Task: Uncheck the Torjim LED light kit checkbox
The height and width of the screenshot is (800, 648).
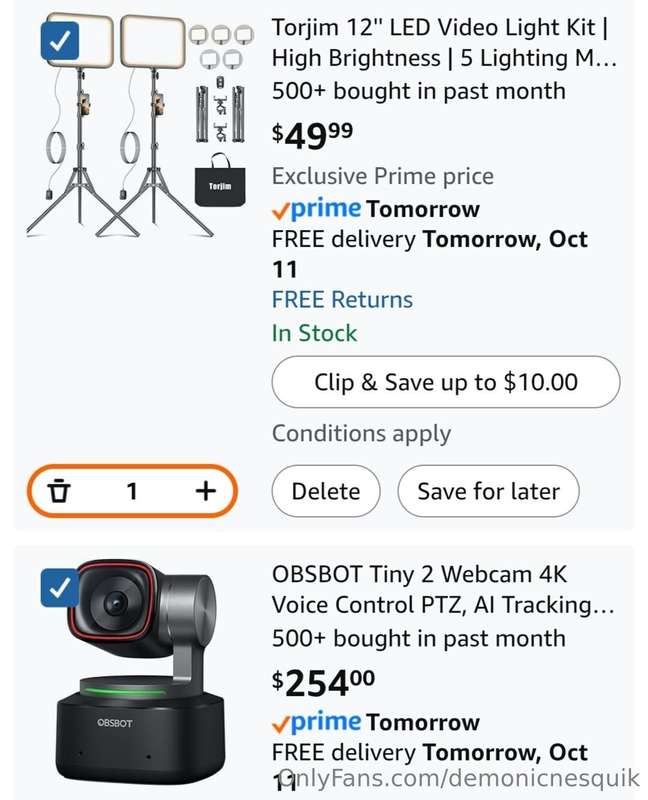Action: 60,40
